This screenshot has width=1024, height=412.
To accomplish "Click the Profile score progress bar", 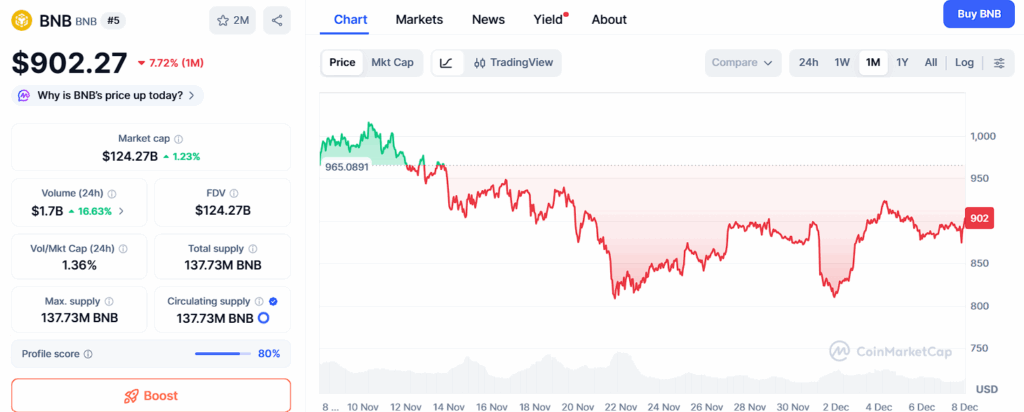I will 223,353.
